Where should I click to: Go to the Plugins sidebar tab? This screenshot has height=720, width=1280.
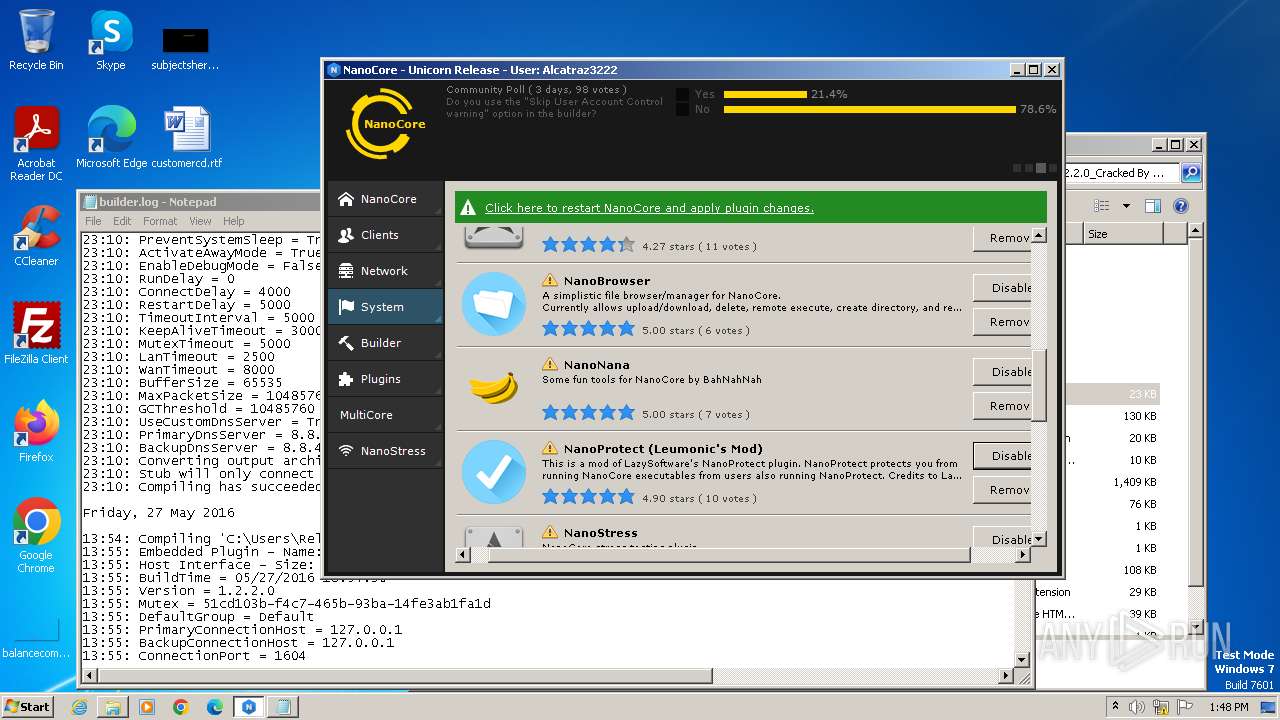point(385,379)
